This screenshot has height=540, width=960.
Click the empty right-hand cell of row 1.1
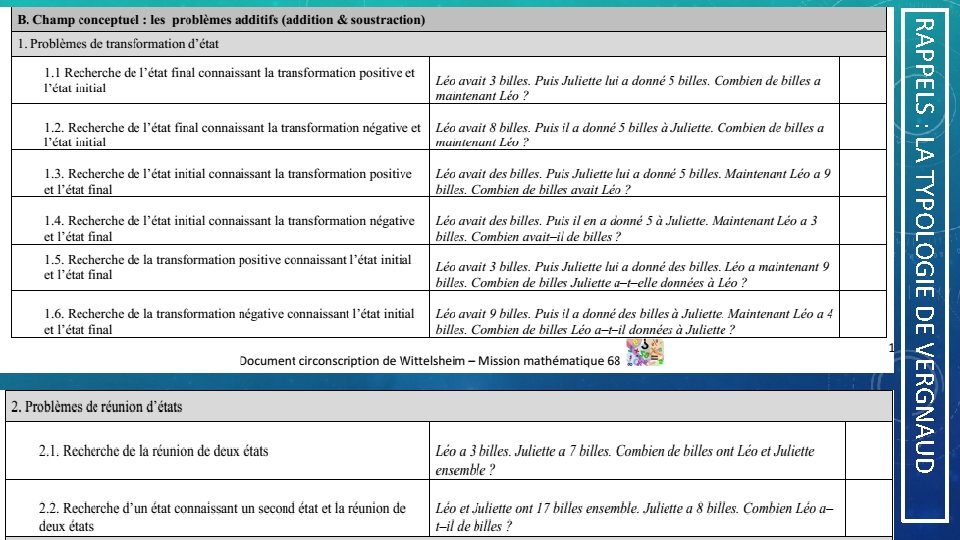click(863, 80)
